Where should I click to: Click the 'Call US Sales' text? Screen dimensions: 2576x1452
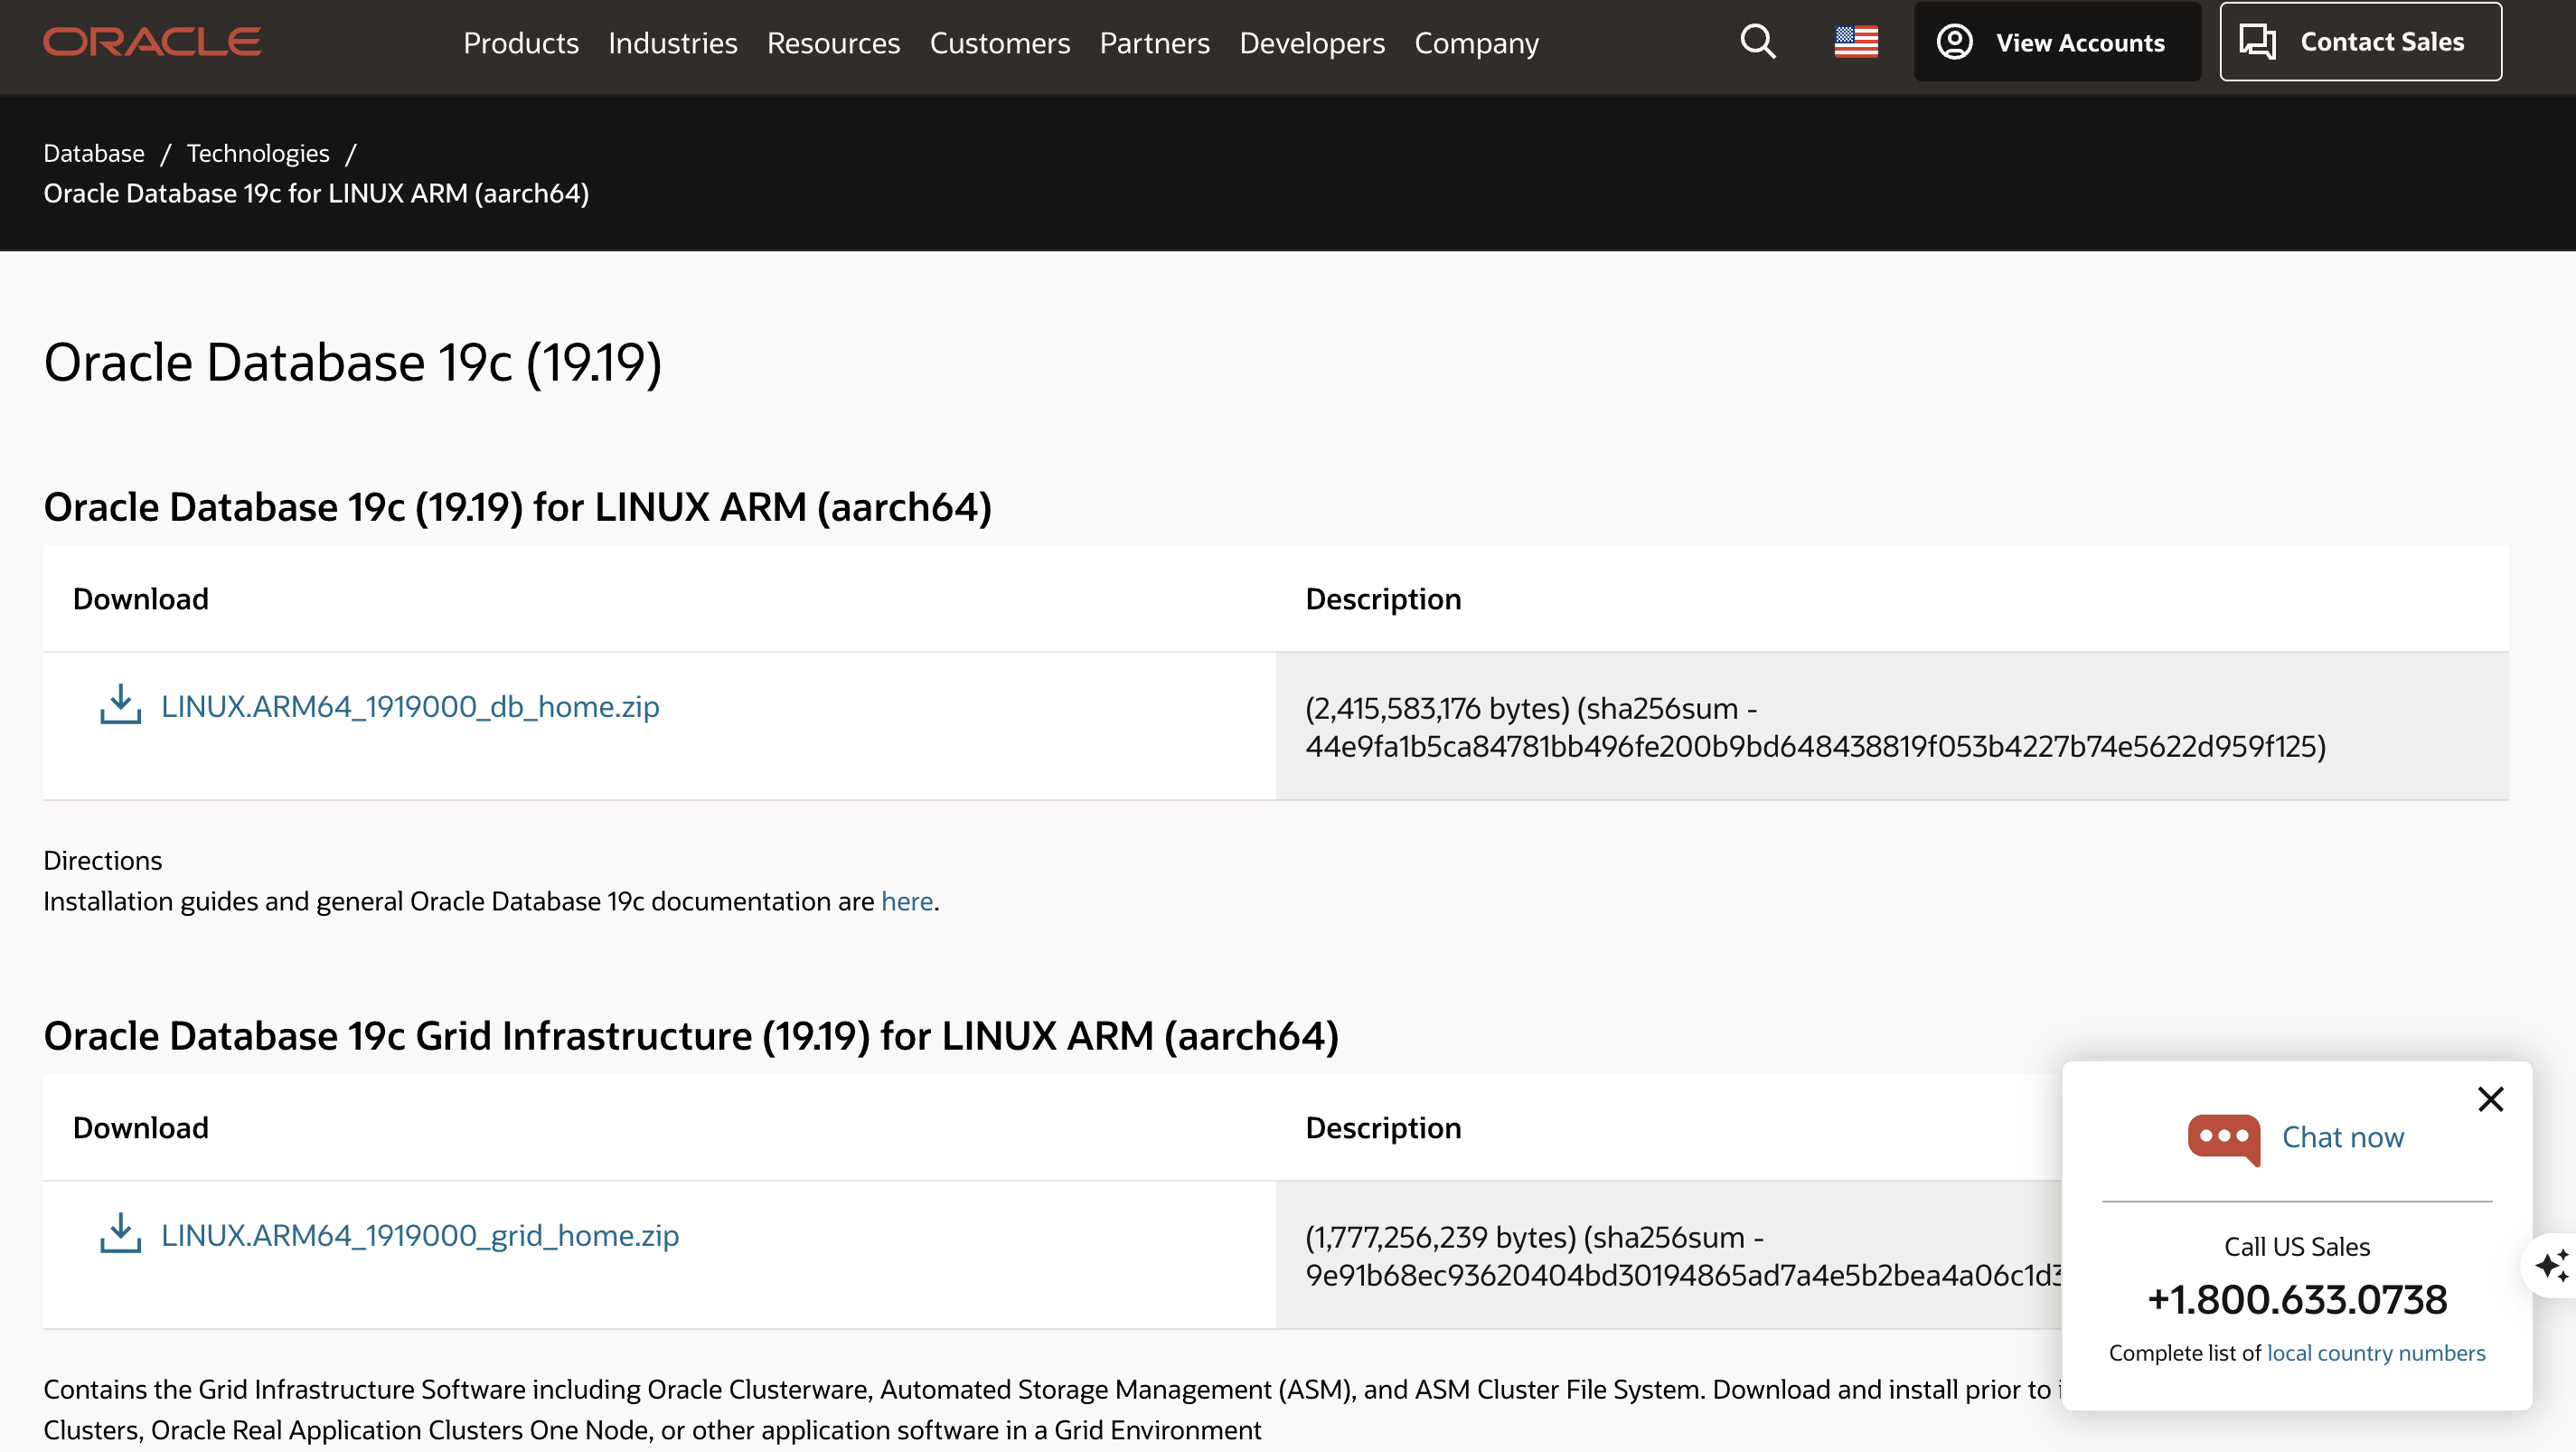pyautogui.click(x=2297, y=1247)
